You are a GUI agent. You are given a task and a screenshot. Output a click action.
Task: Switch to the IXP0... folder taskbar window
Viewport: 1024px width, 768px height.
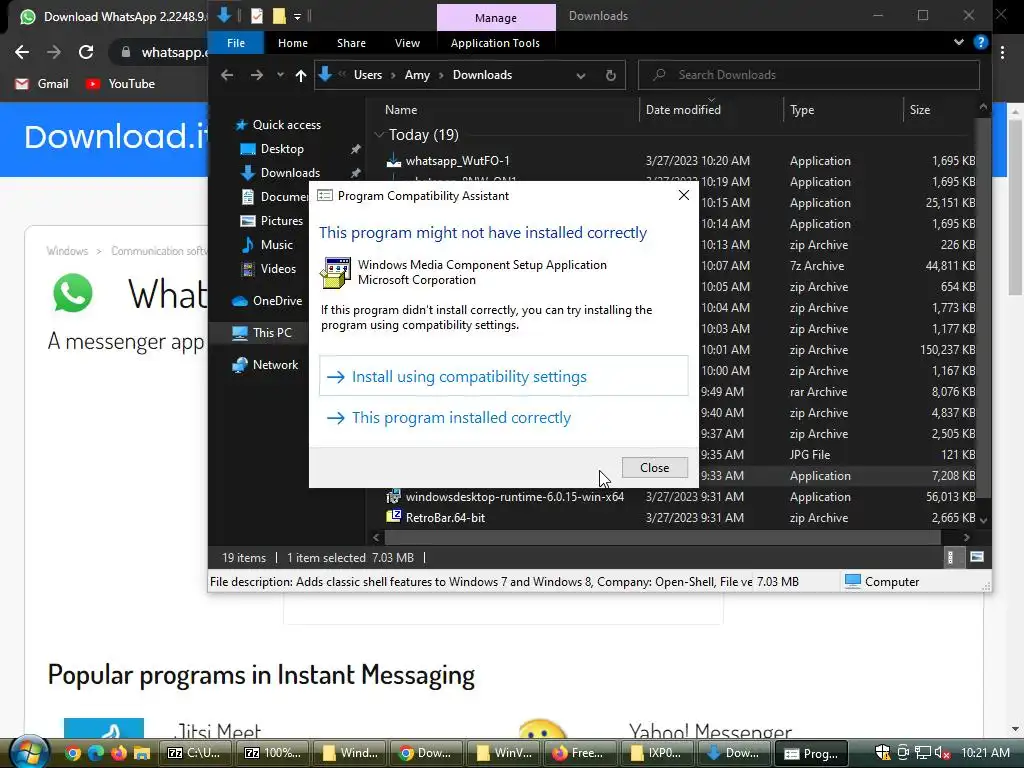pyautogui.click(x=658, y=753)
